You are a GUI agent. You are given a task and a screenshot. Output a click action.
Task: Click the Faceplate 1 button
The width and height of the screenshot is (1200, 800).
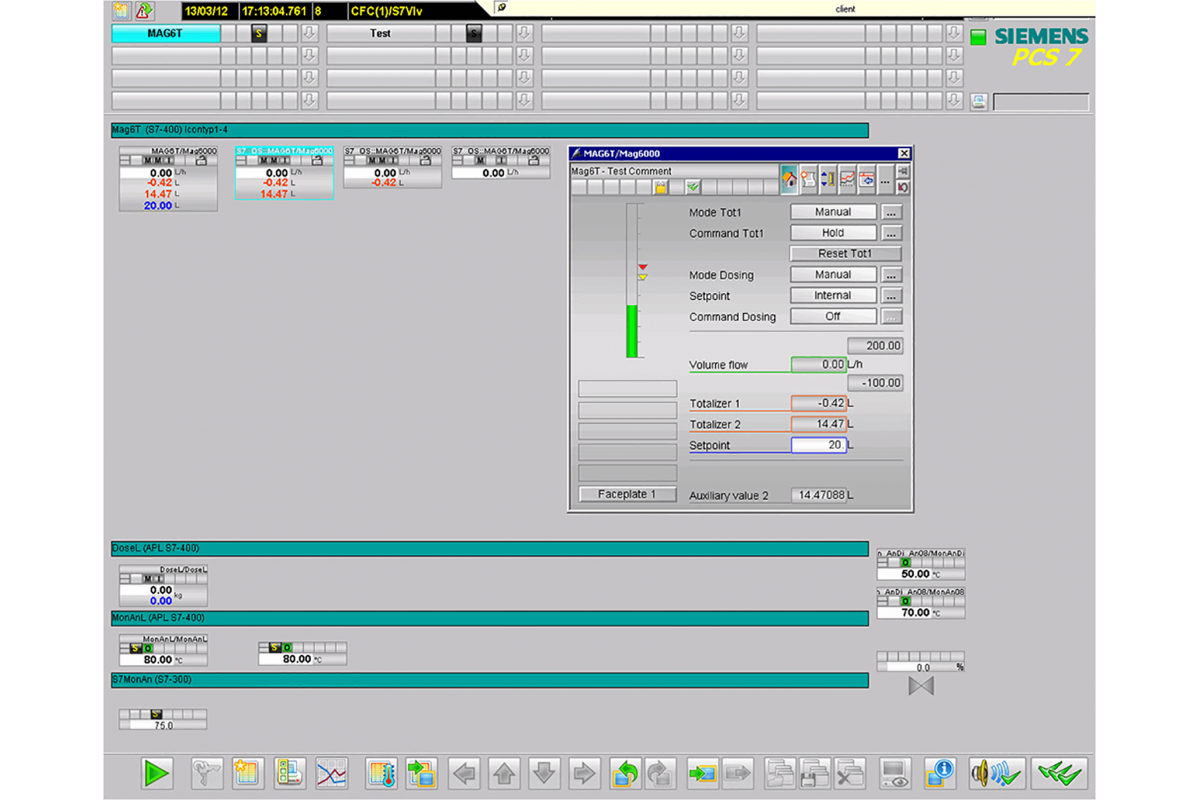coord(627,494)
